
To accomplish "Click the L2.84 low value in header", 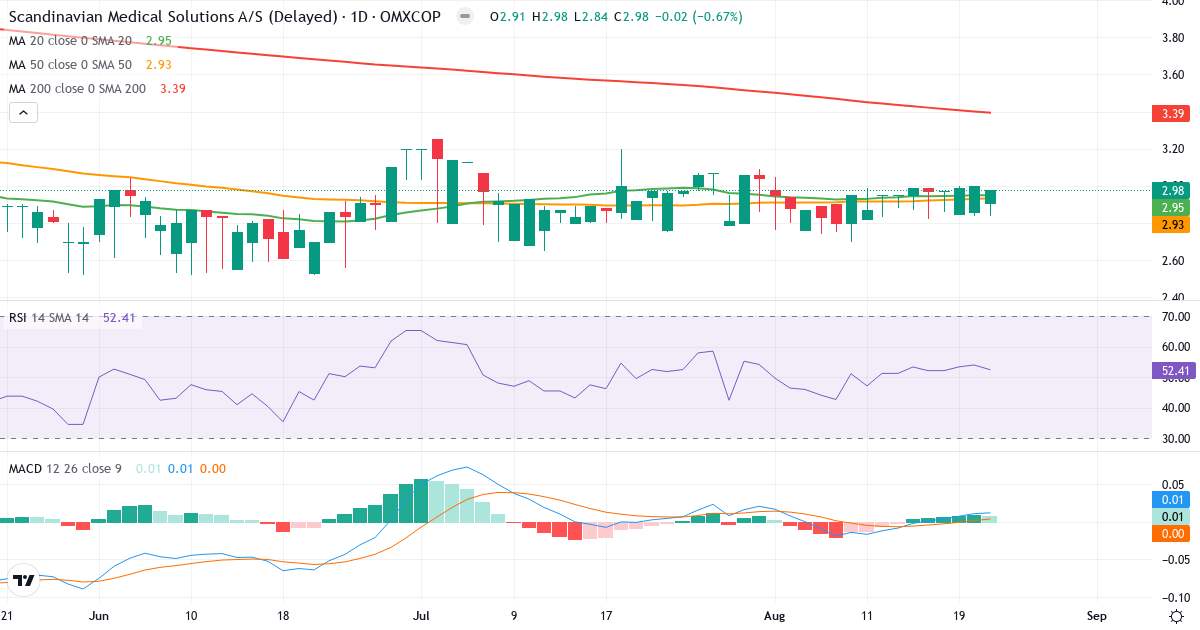I will click(591, 17).
